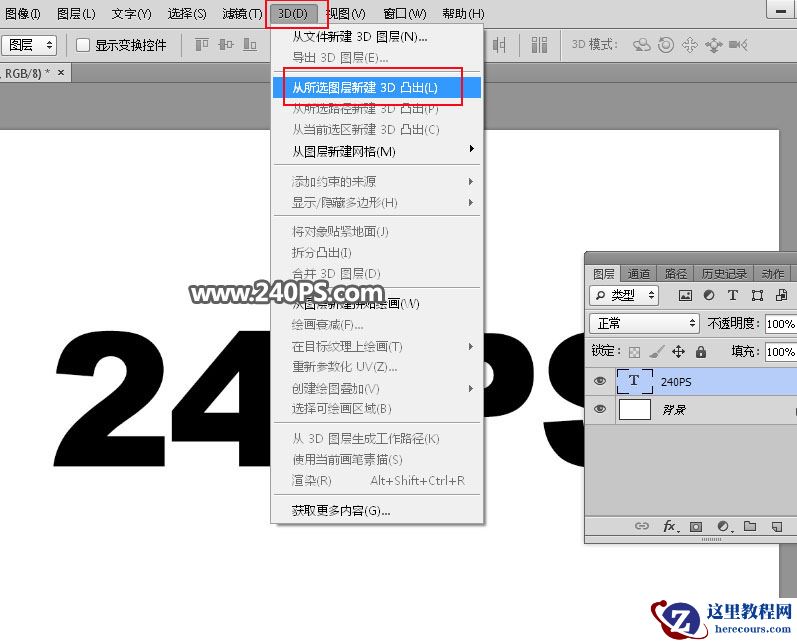The width and height of the screenshot is (797, 641).
Task: Open the 文字(Y) menu
Action: coord(131,14)
